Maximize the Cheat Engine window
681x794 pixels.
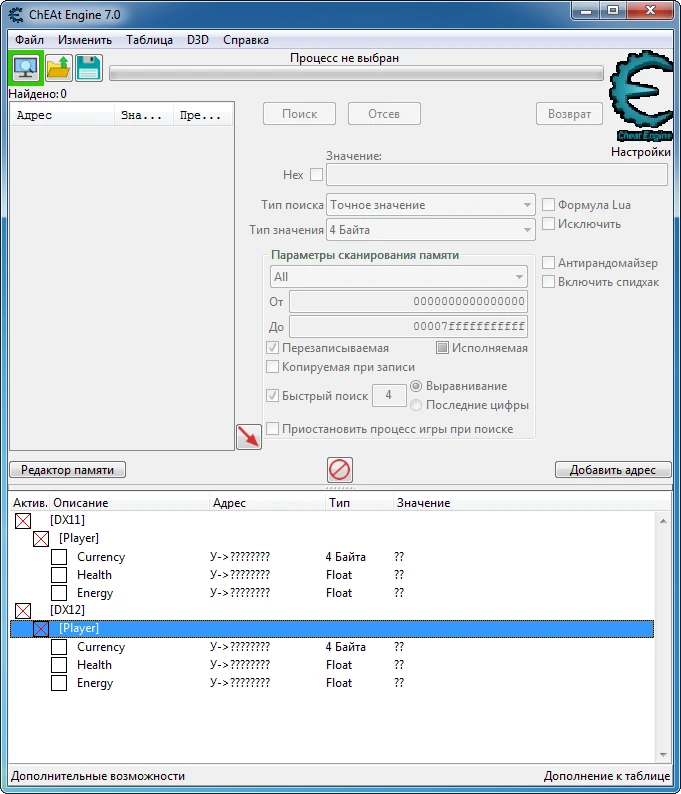click(613, 11)
